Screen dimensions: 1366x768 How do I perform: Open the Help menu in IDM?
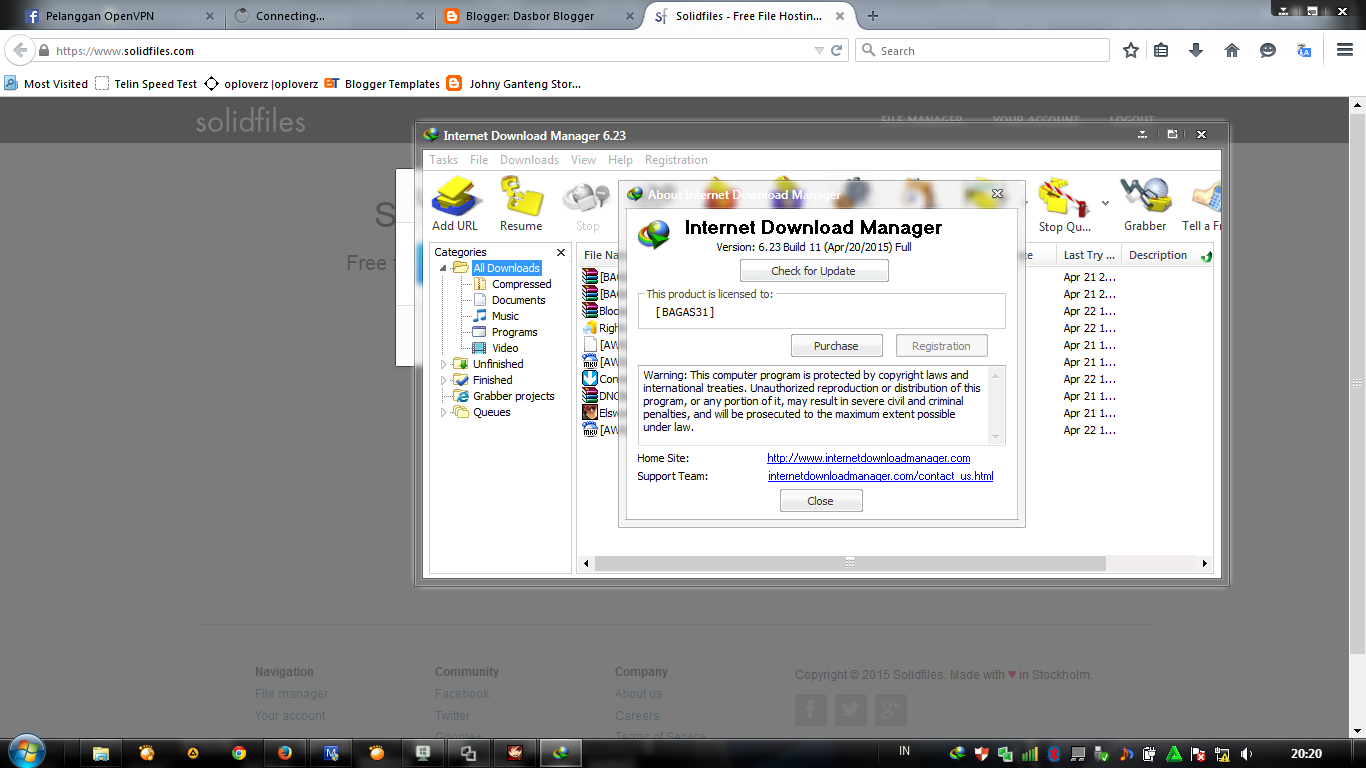point(620,160)
